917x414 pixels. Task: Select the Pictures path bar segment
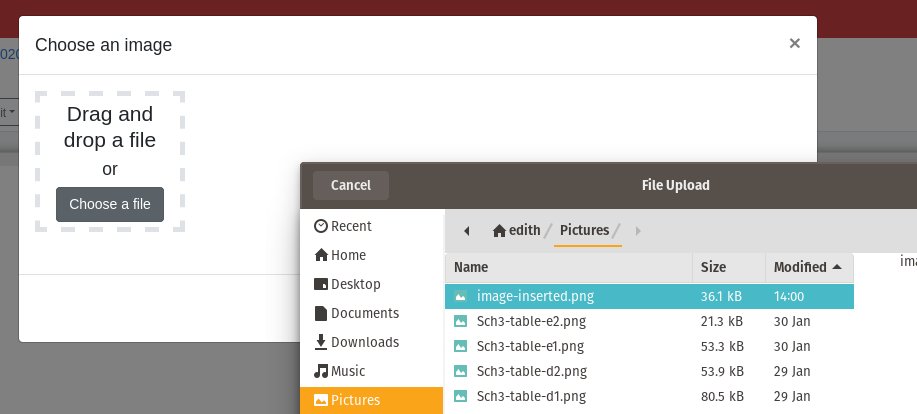point(584,231)
